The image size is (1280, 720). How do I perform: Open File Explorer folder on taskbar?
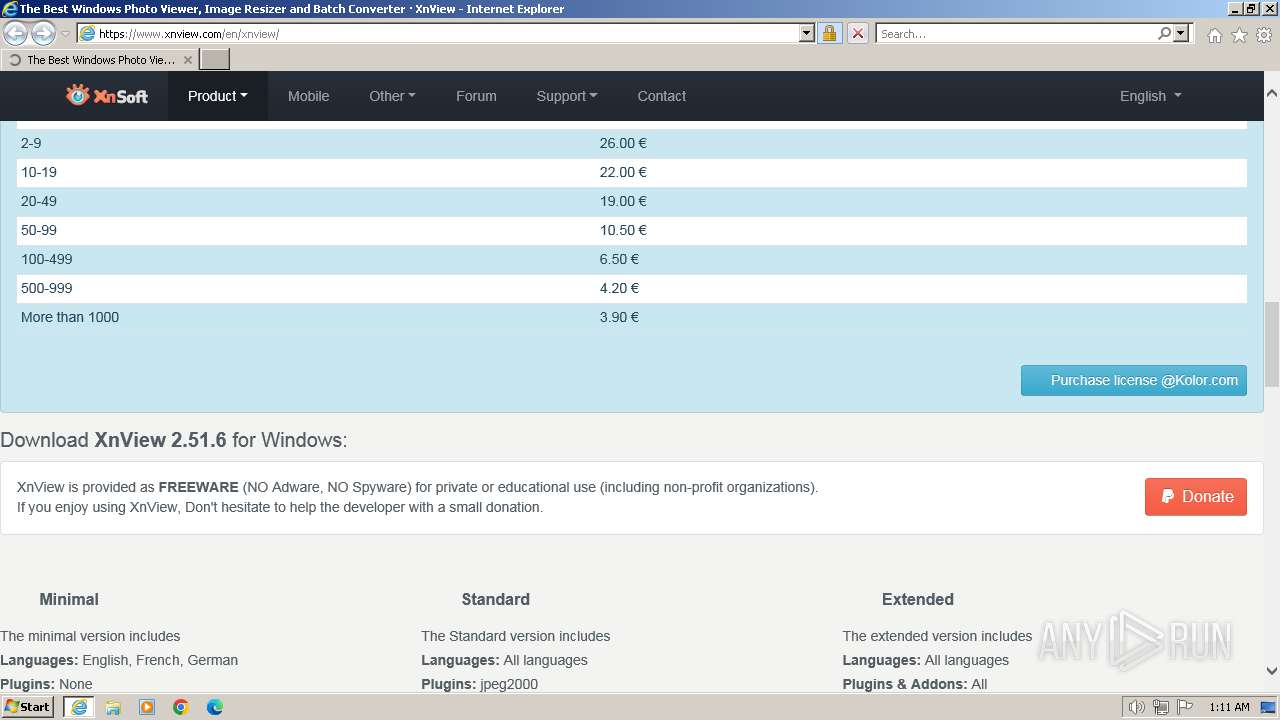click(x=113, y=707)
